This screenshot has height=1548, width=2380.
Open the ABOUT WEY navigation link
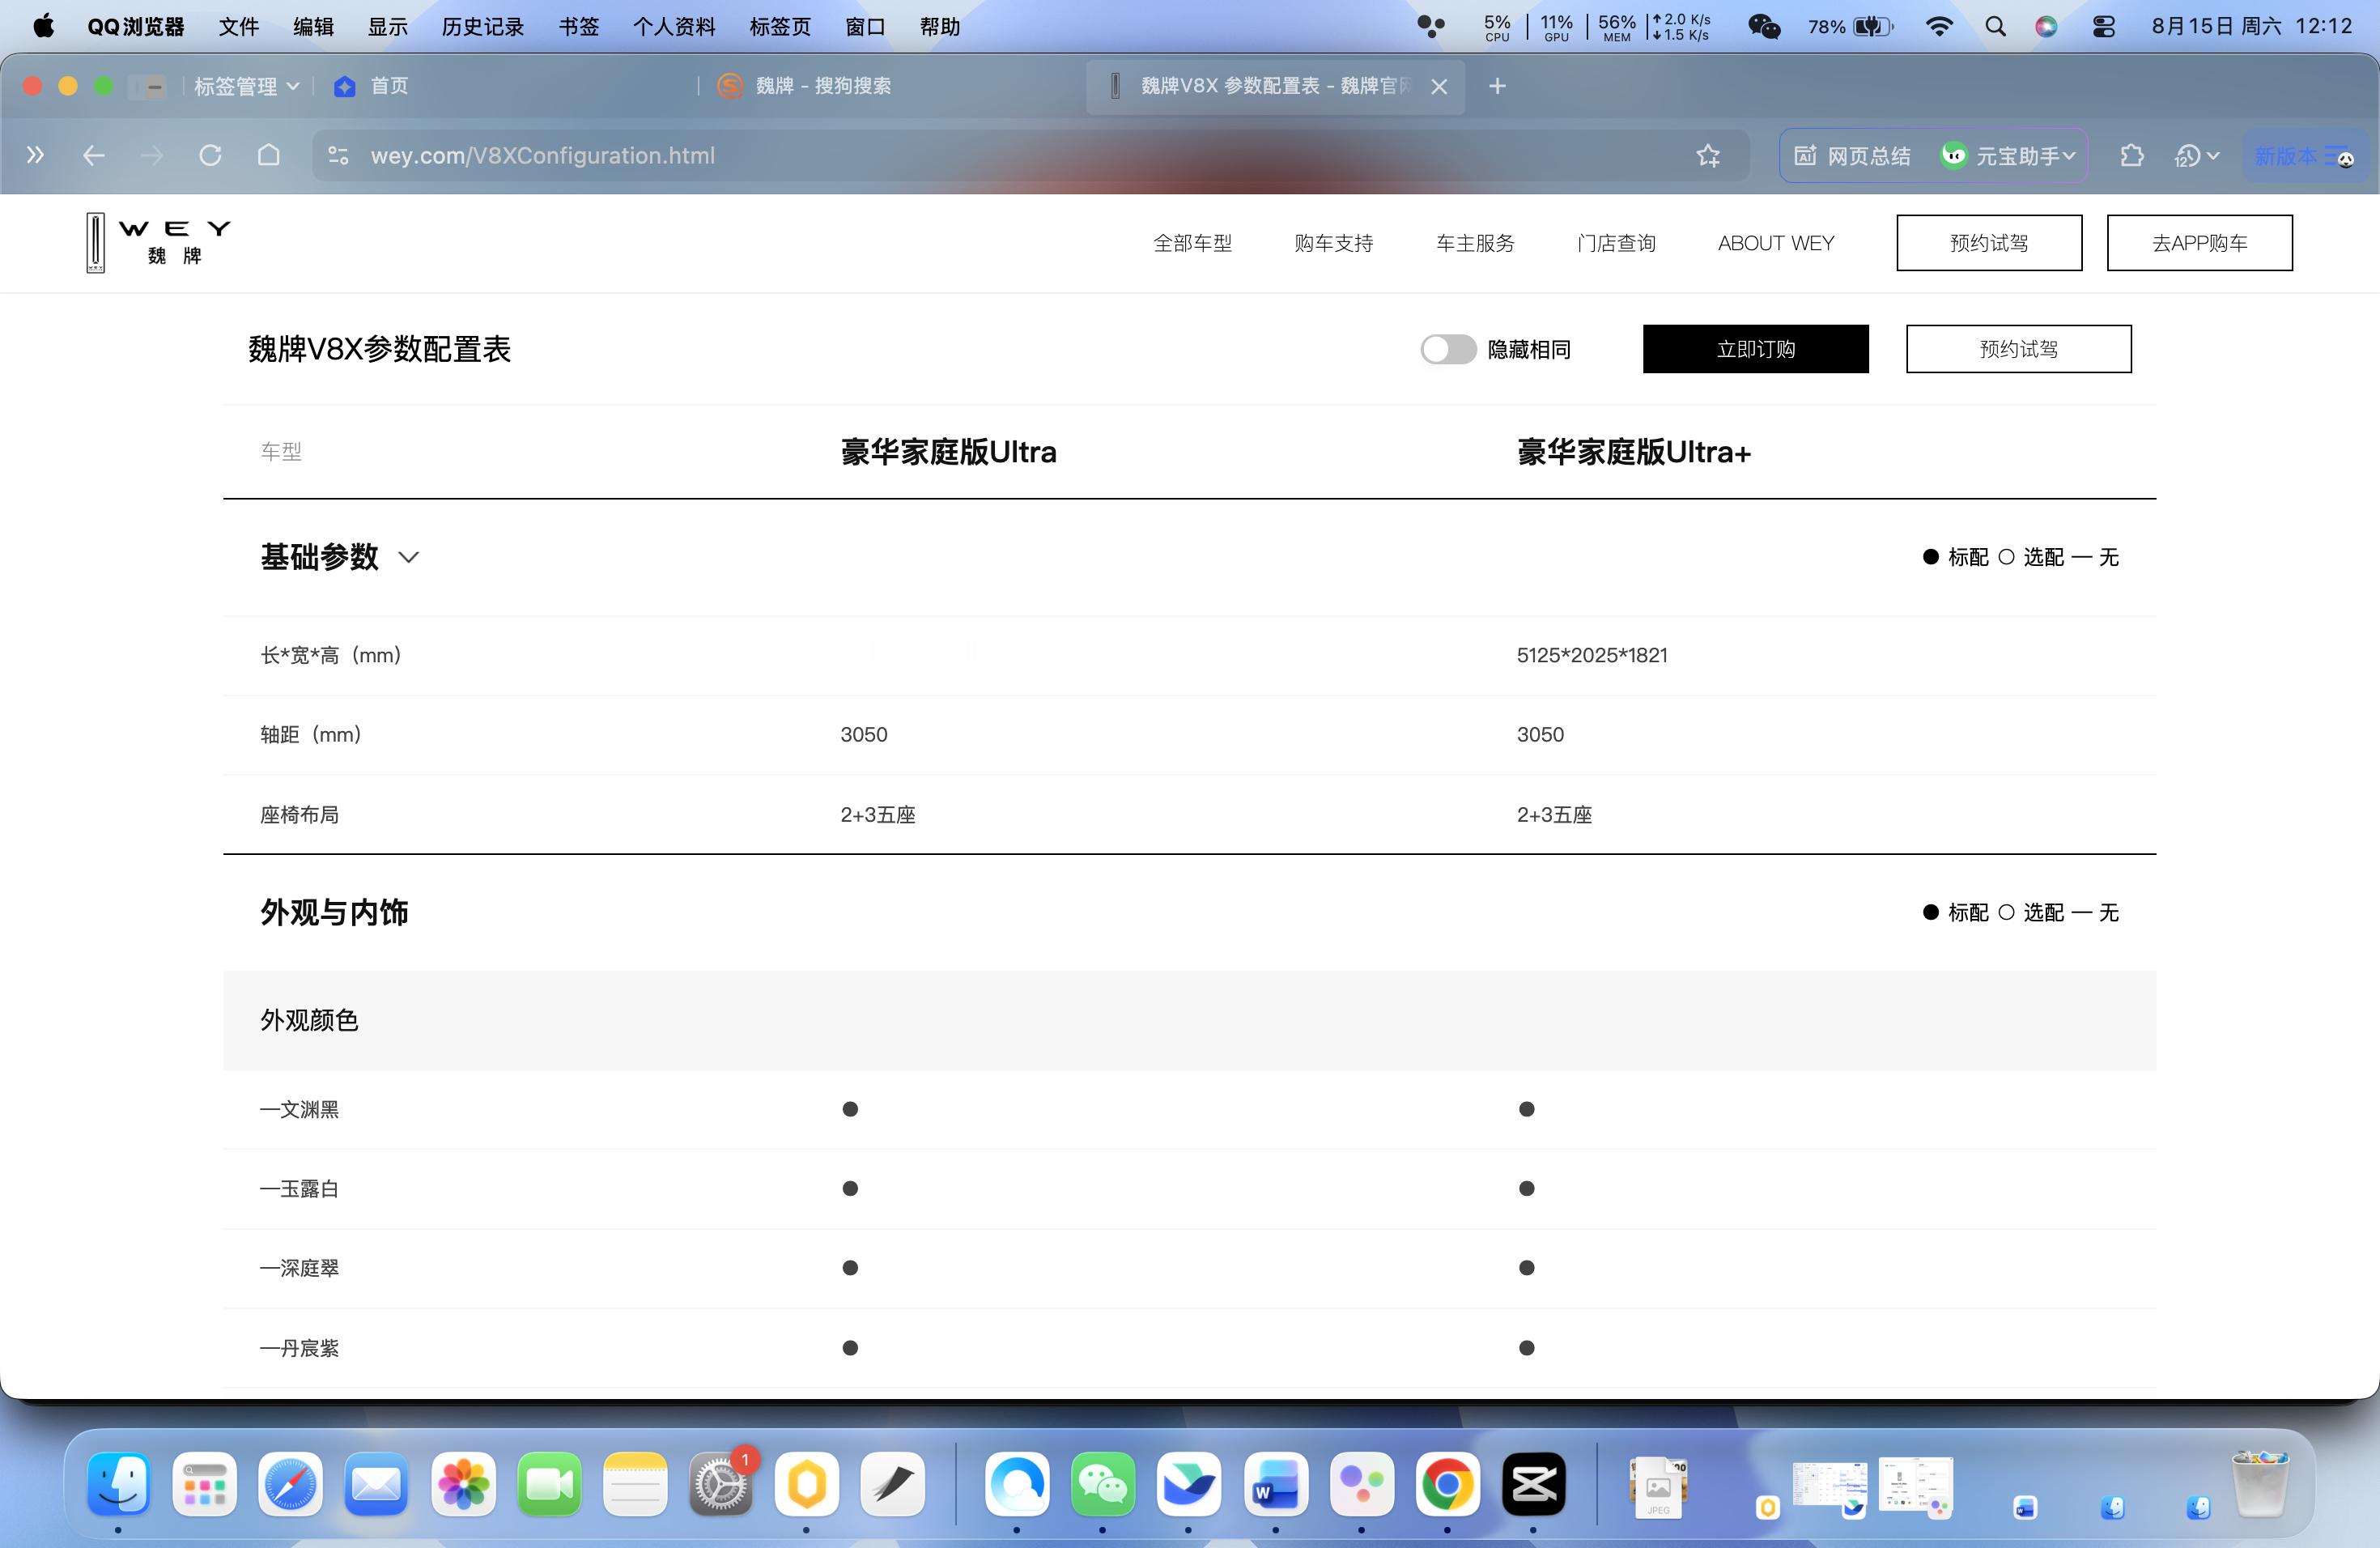point(1776,243)
